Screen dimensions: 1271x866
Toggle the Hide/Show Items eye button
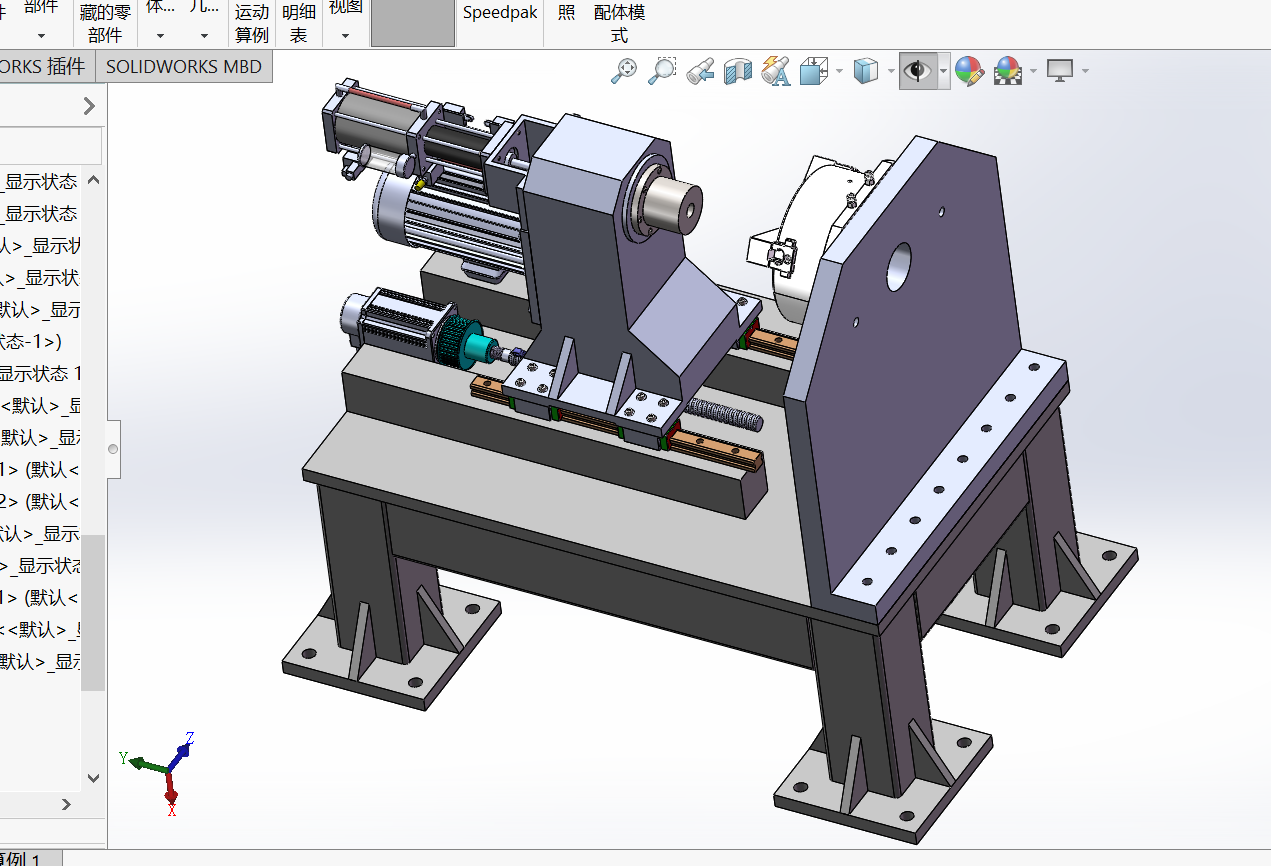coord(917,70)
